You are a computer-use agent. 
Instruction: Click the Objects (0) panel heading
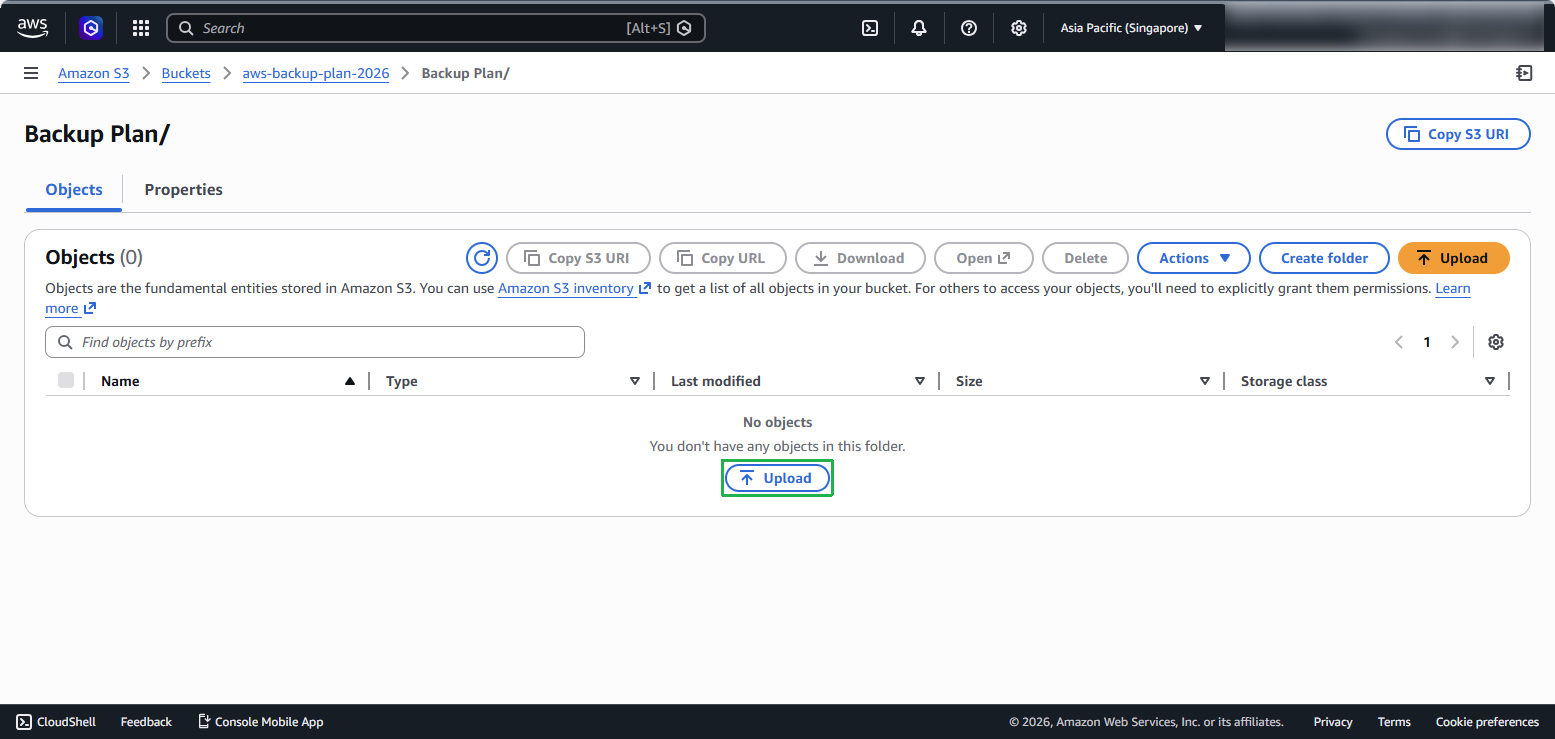click(x=94, y=257)
